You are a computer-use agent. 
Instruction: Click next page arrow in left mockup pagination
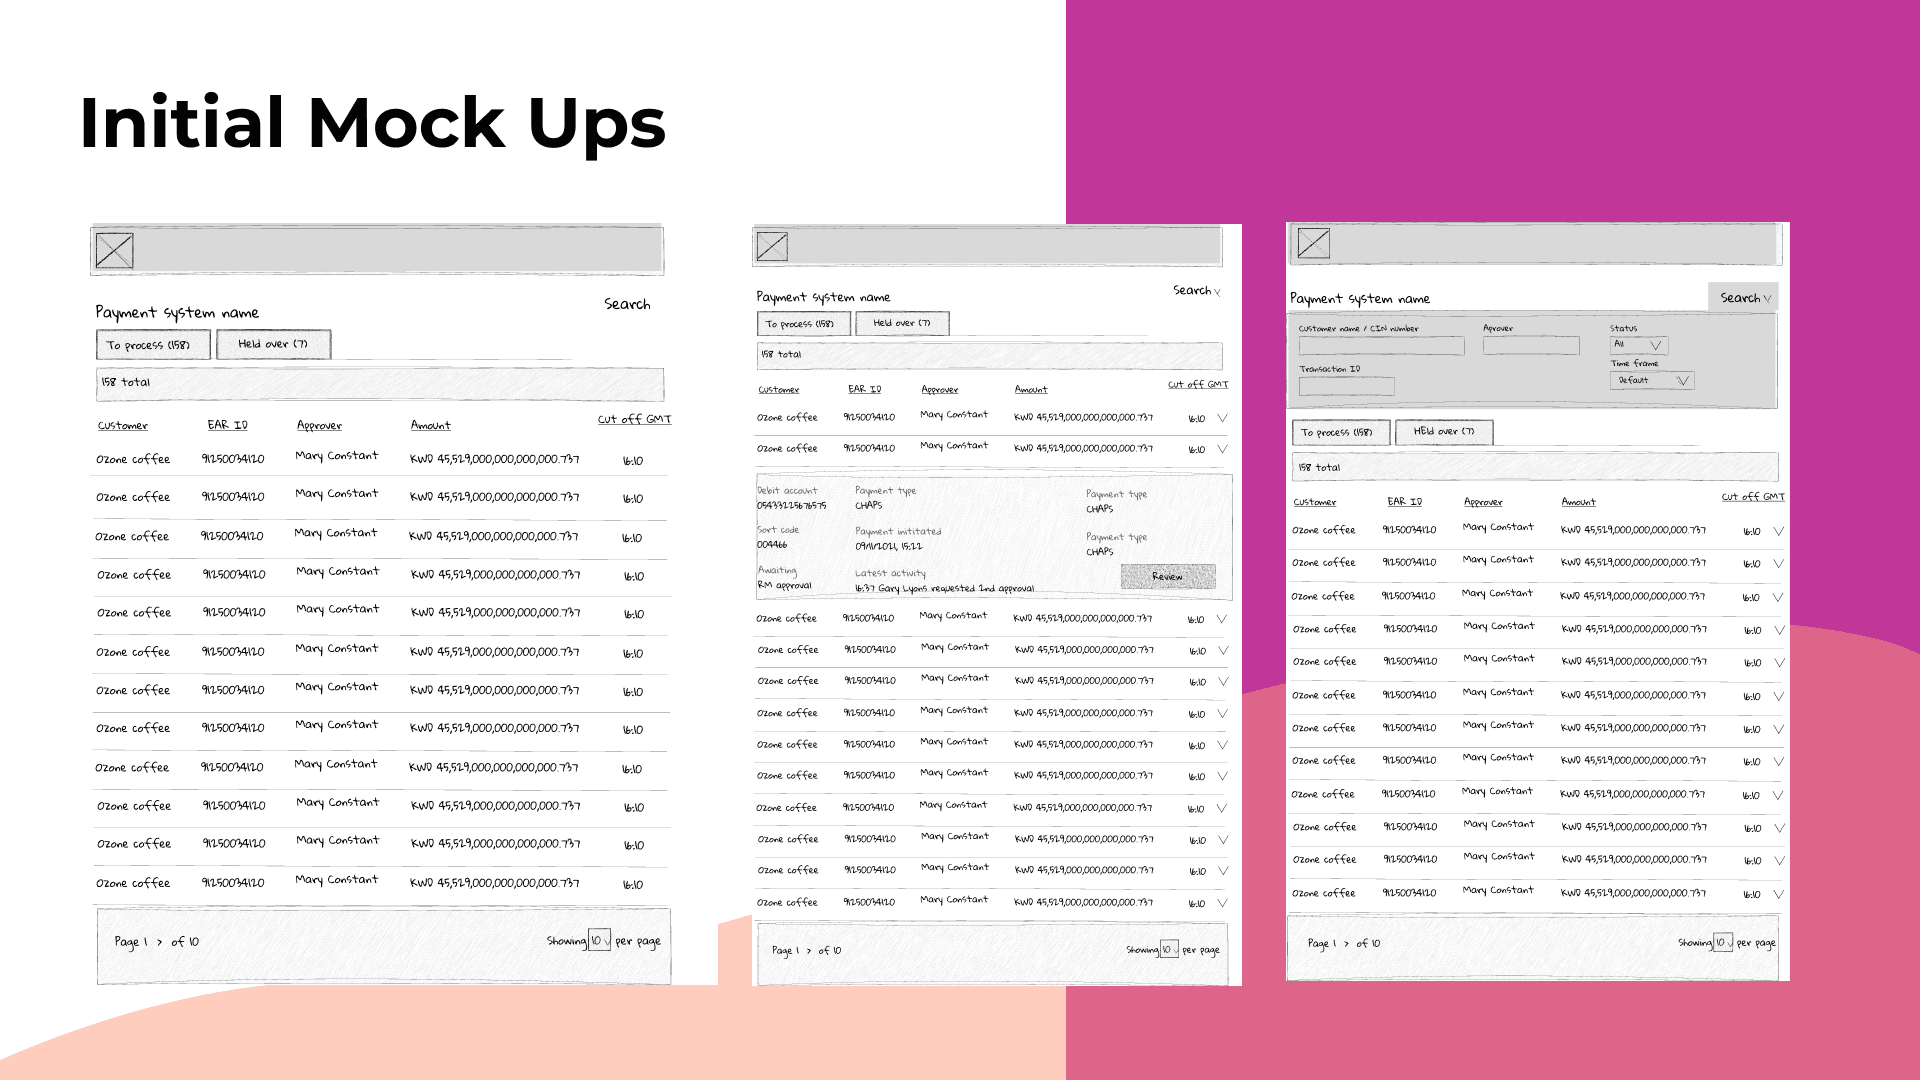[160, 942]
